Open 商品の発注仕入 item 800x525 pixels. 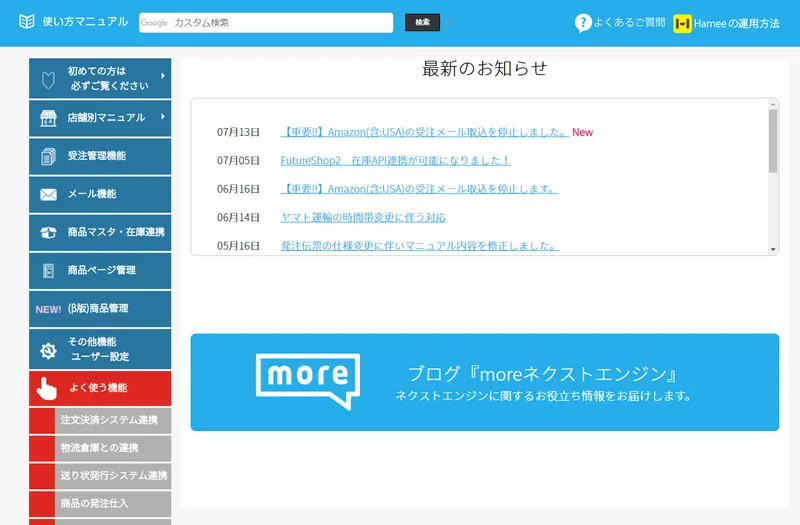click(x=100, y=504)
